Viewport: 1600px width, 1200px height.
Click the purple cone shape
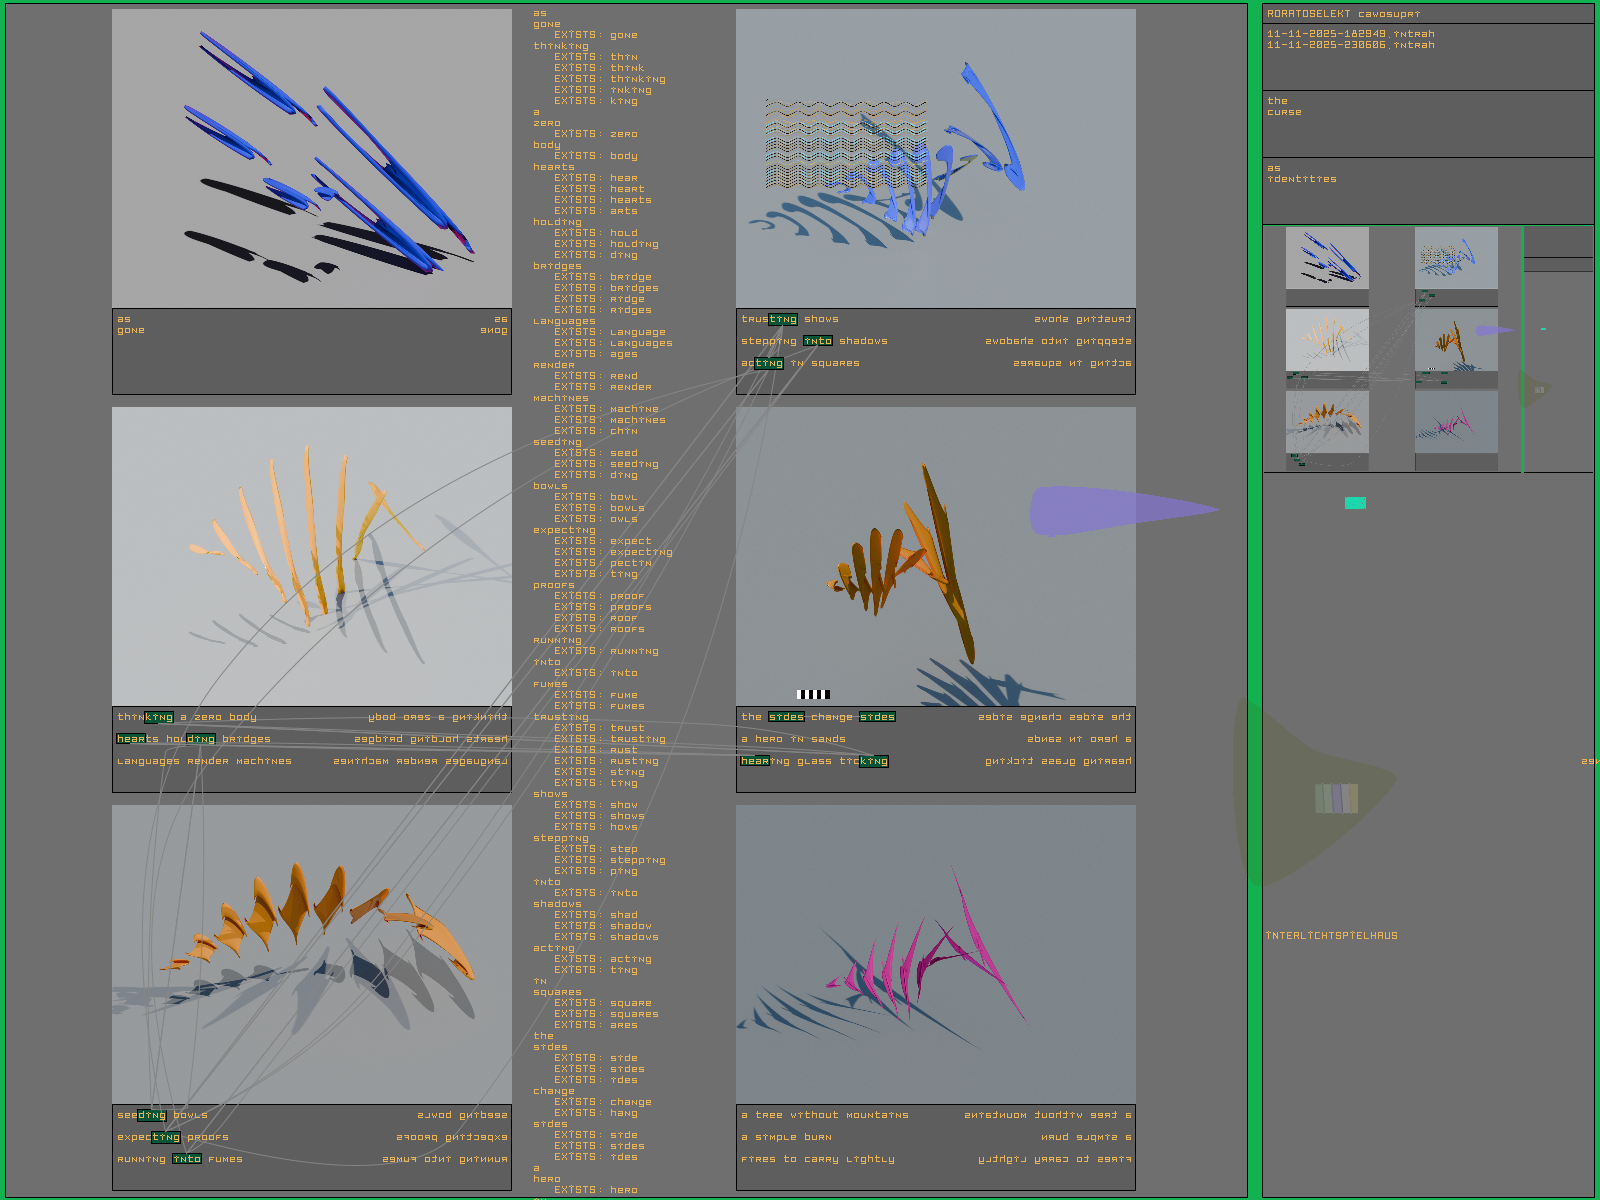pyautogui.click(x=1120, y=510)
